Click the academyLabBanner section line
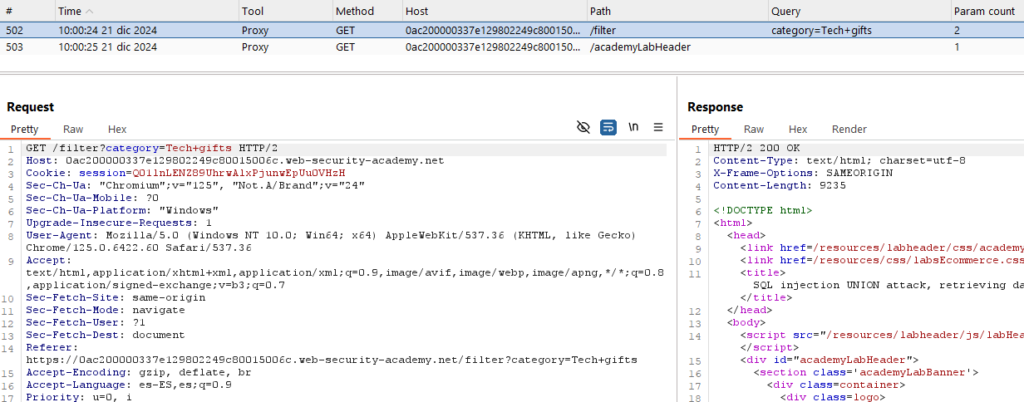Image resolution: width=1024 pixels, height=402 pixels. click(865, 372)
